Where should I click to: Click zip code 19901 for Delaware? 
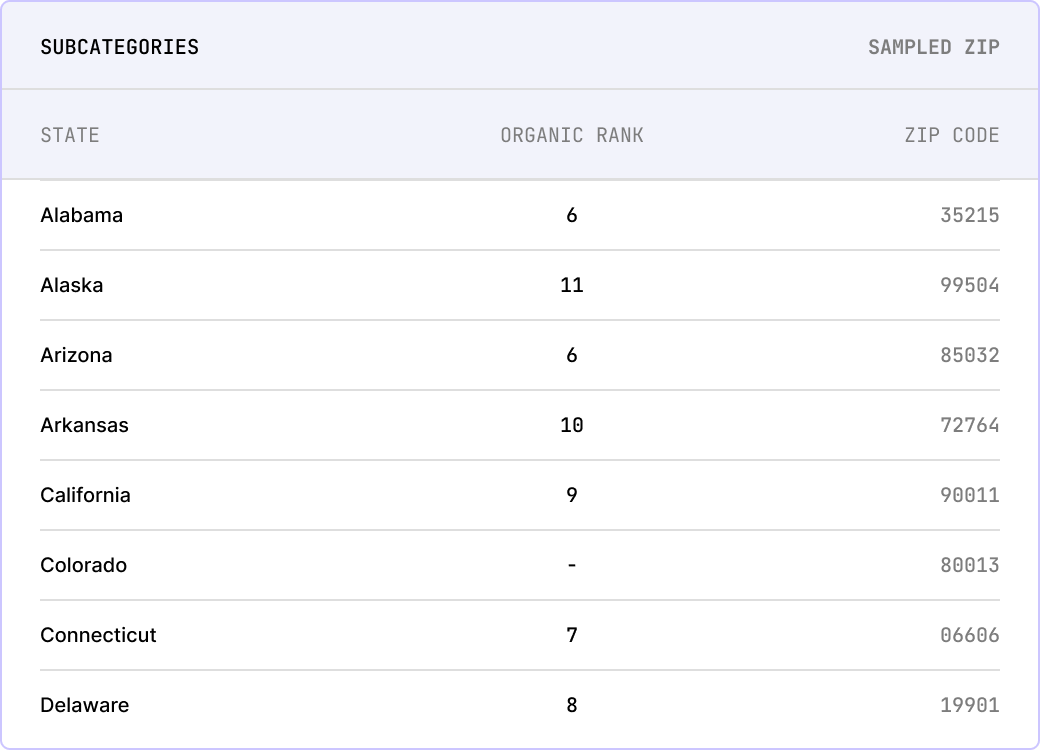coord(970,705)
